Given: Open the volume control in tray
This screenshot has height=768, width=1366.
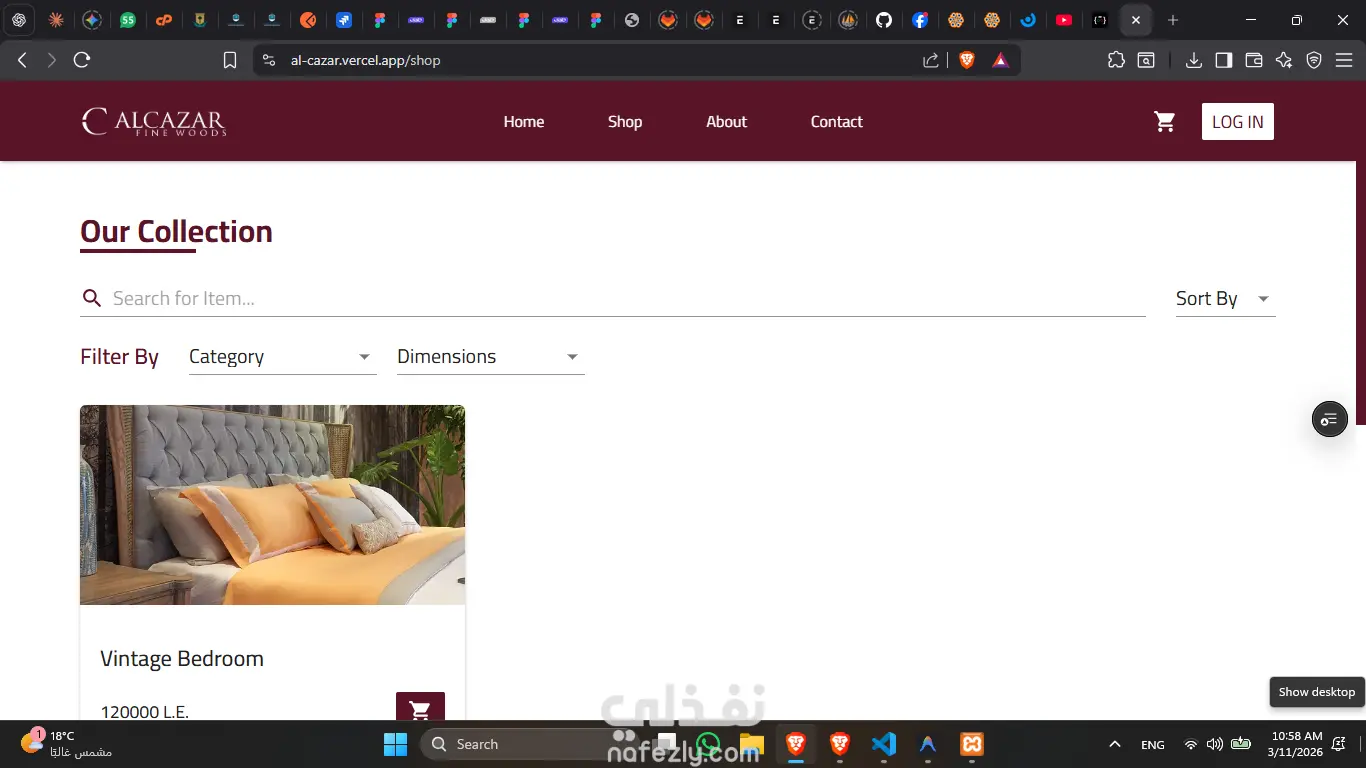Looking at the screenshot, I should 1215,744.
